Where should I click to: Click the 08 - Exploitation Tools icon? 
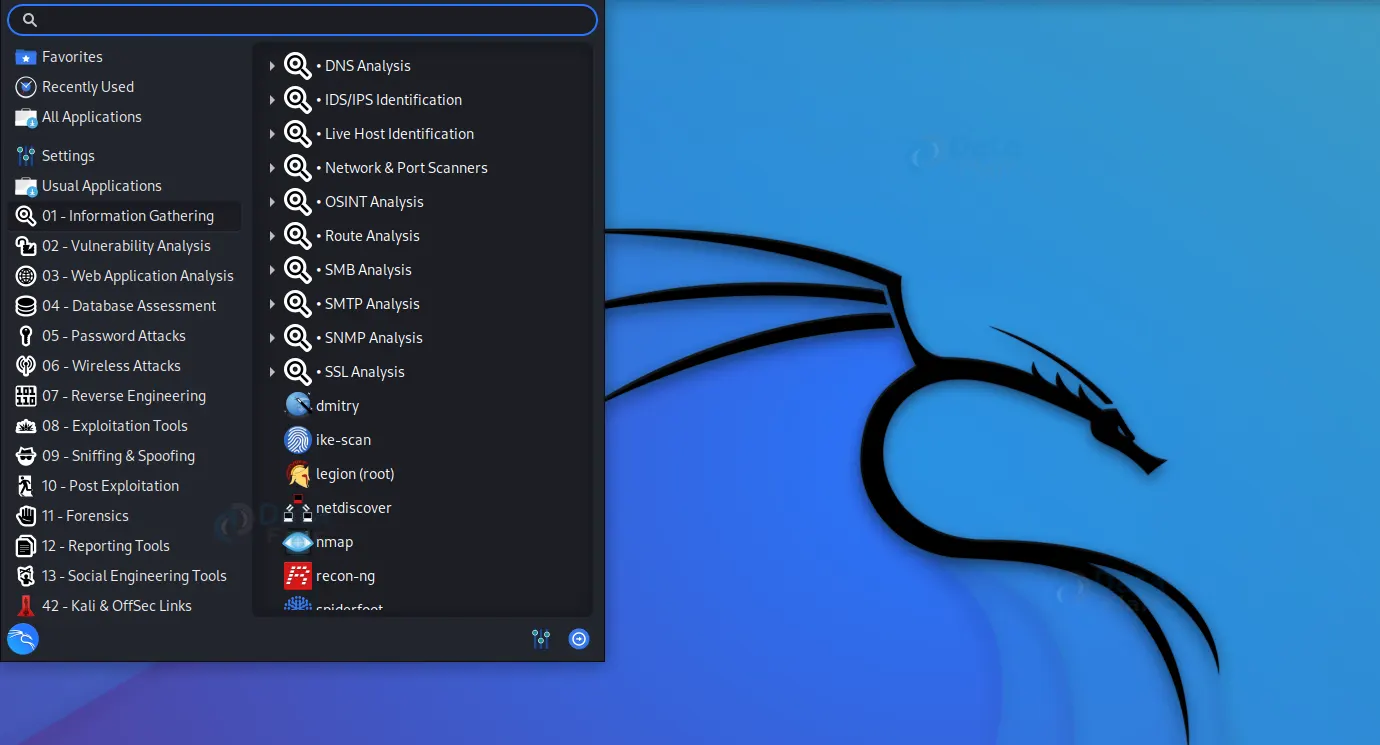tap(26, 426)
